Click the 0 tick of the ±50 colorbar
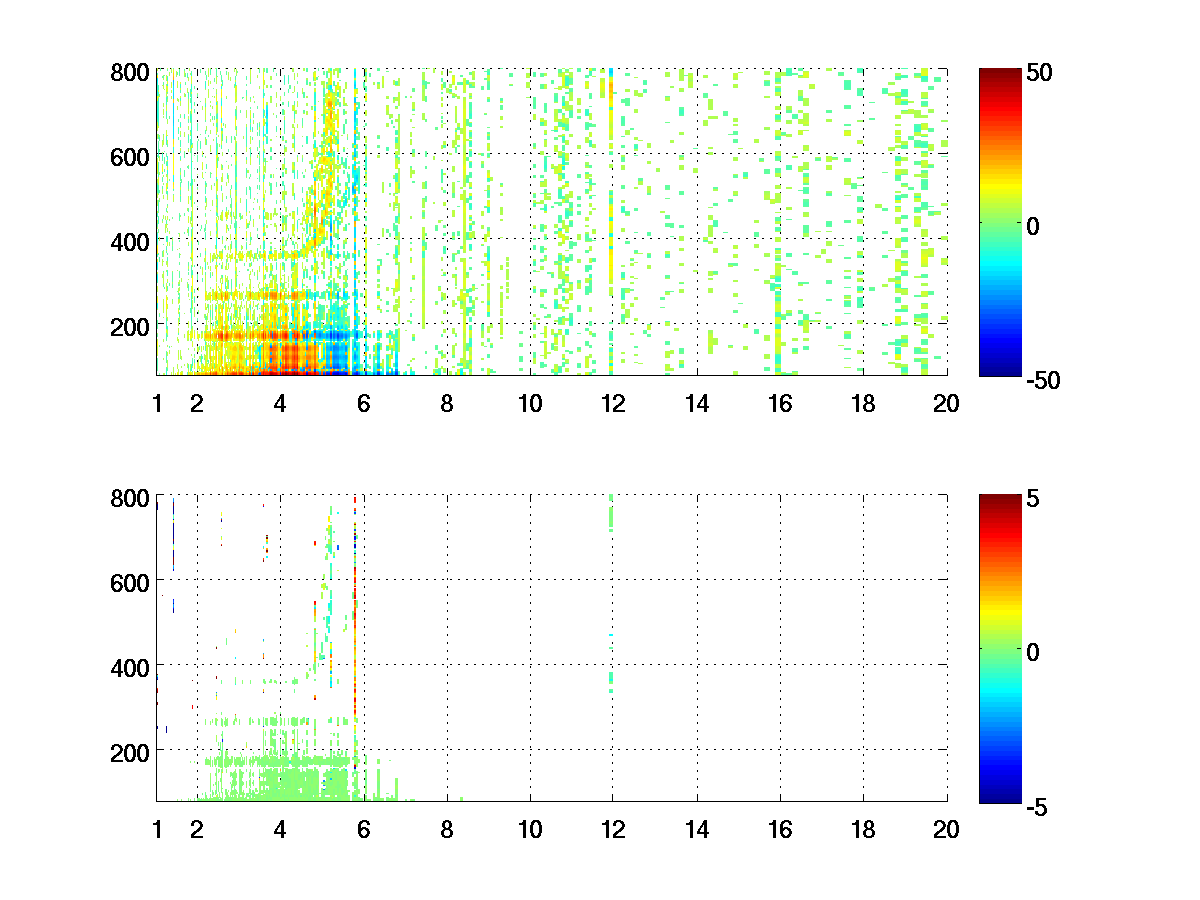The height and width of the screenshot is (900, 1200). tap(1032, 226)
